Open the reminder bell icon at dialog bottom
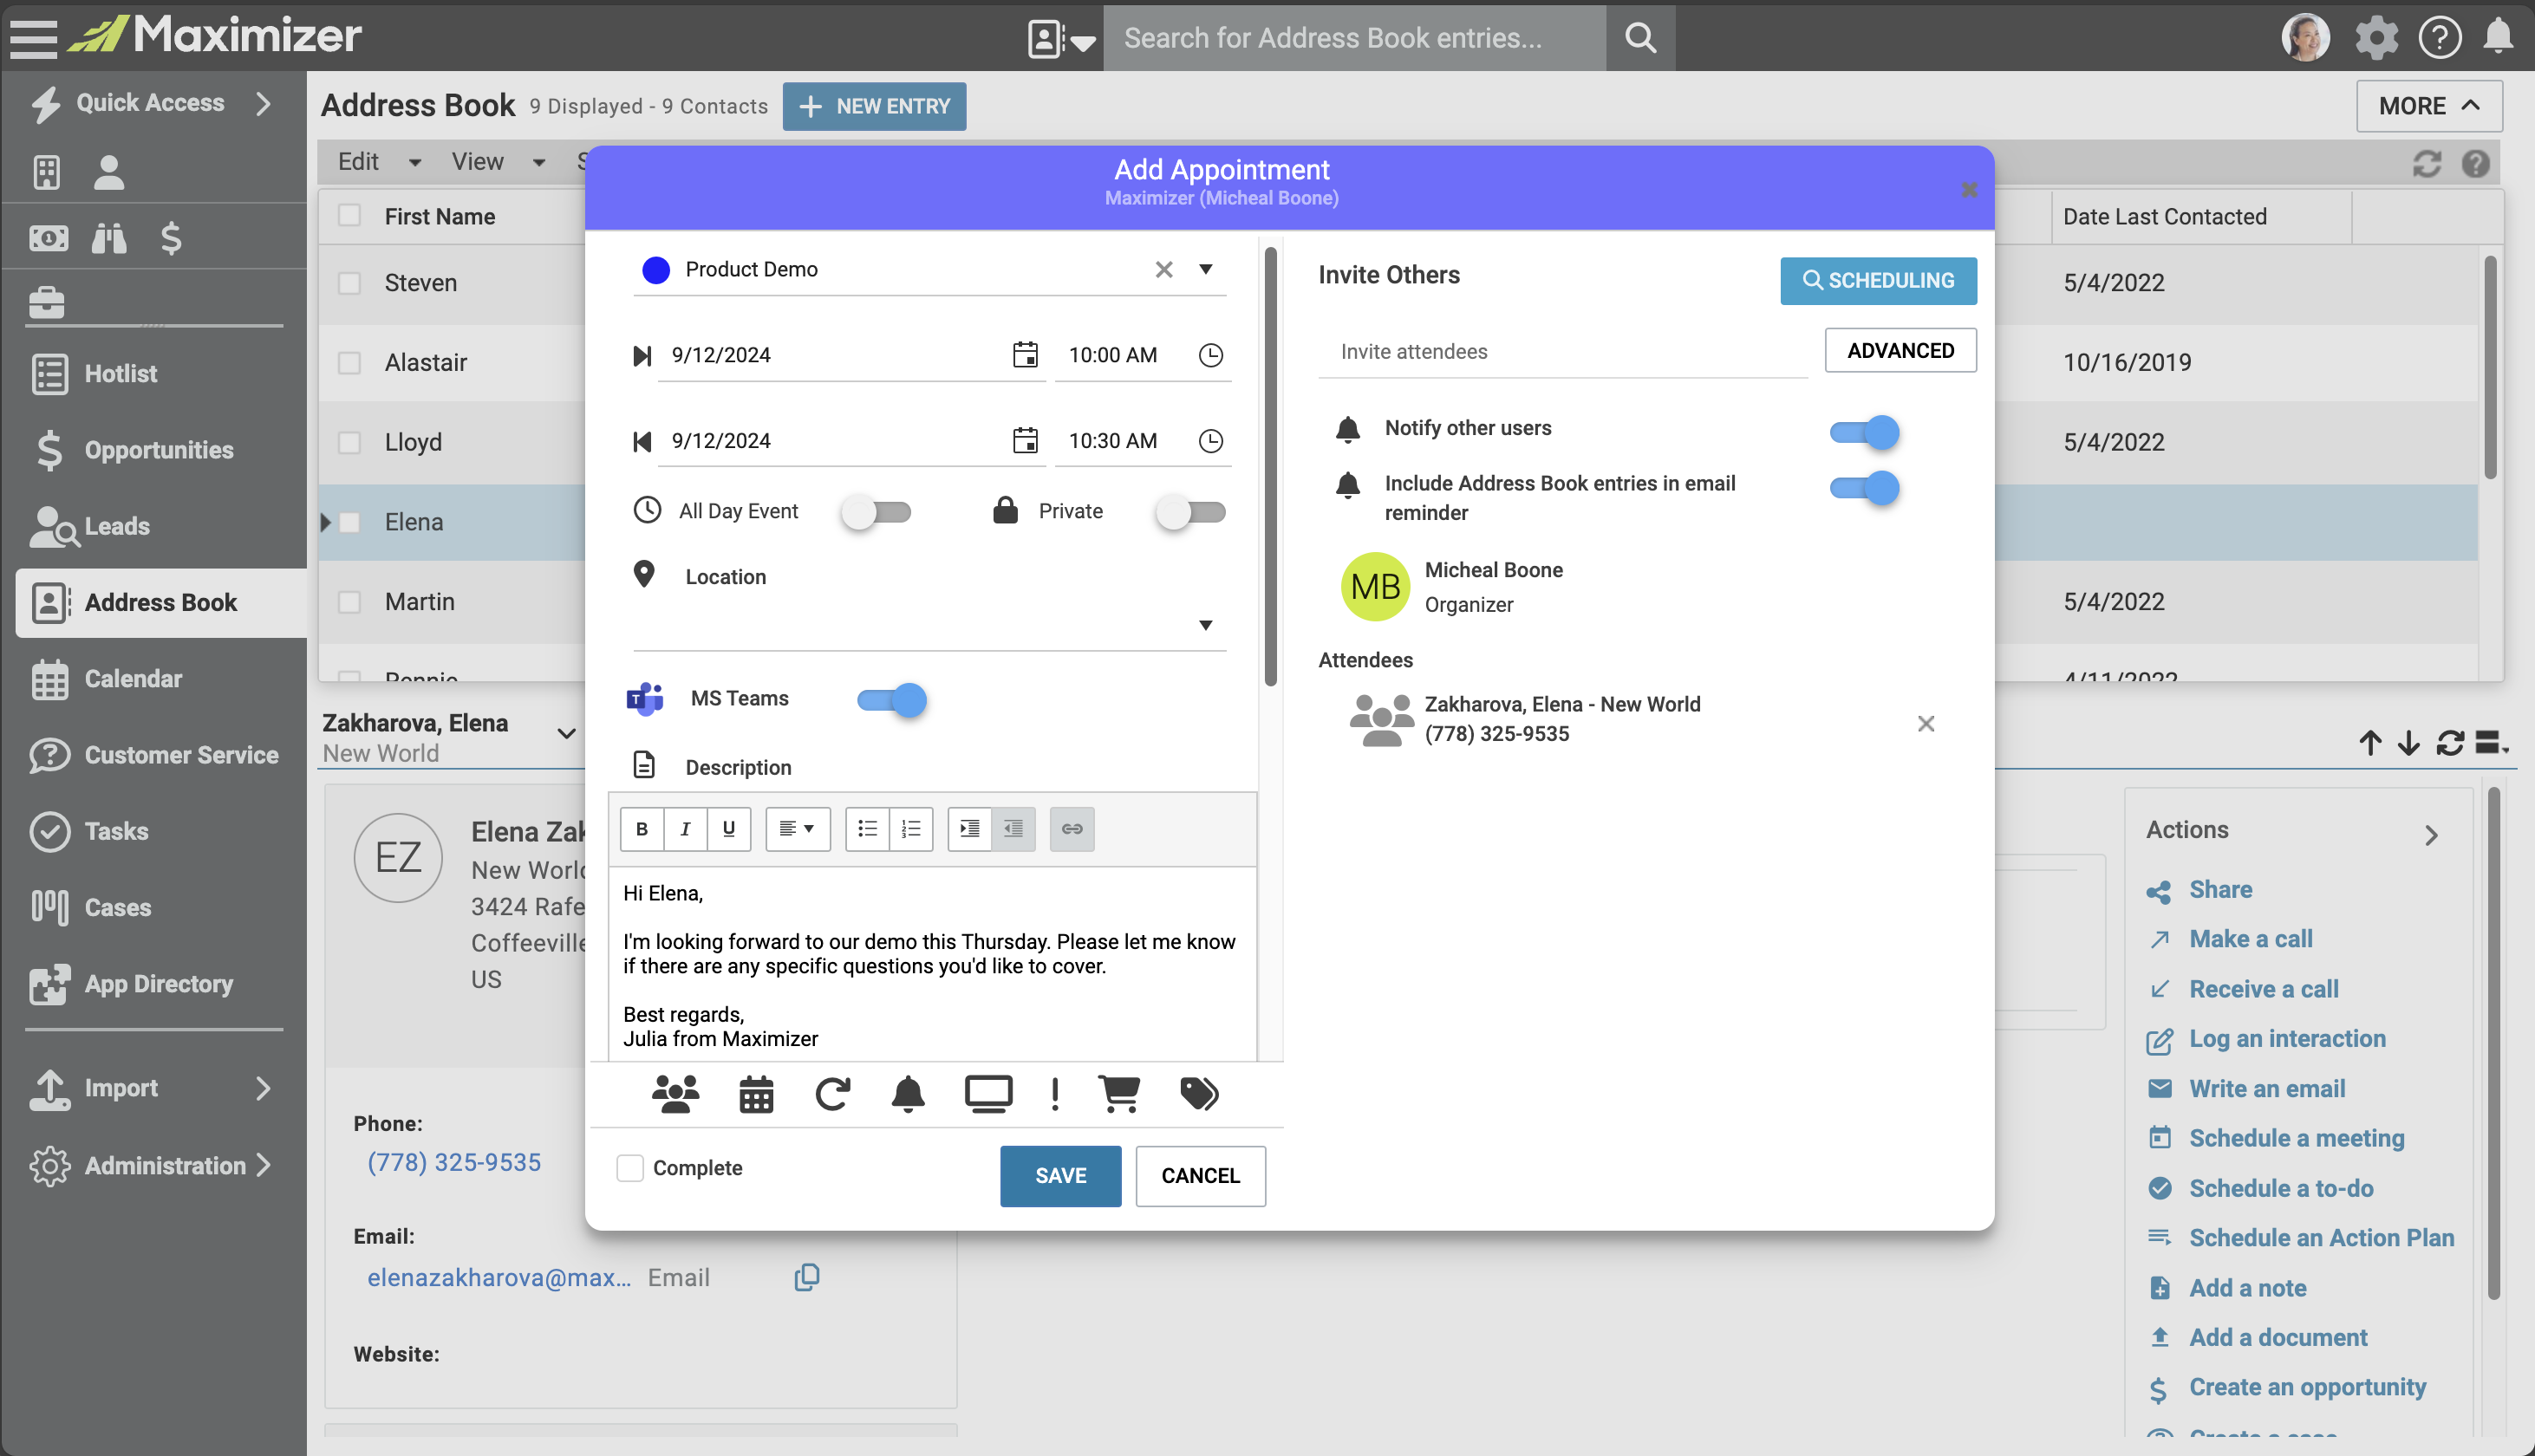The image size is (2535, 1456). pyautogui.click(x=908, y=1094)
